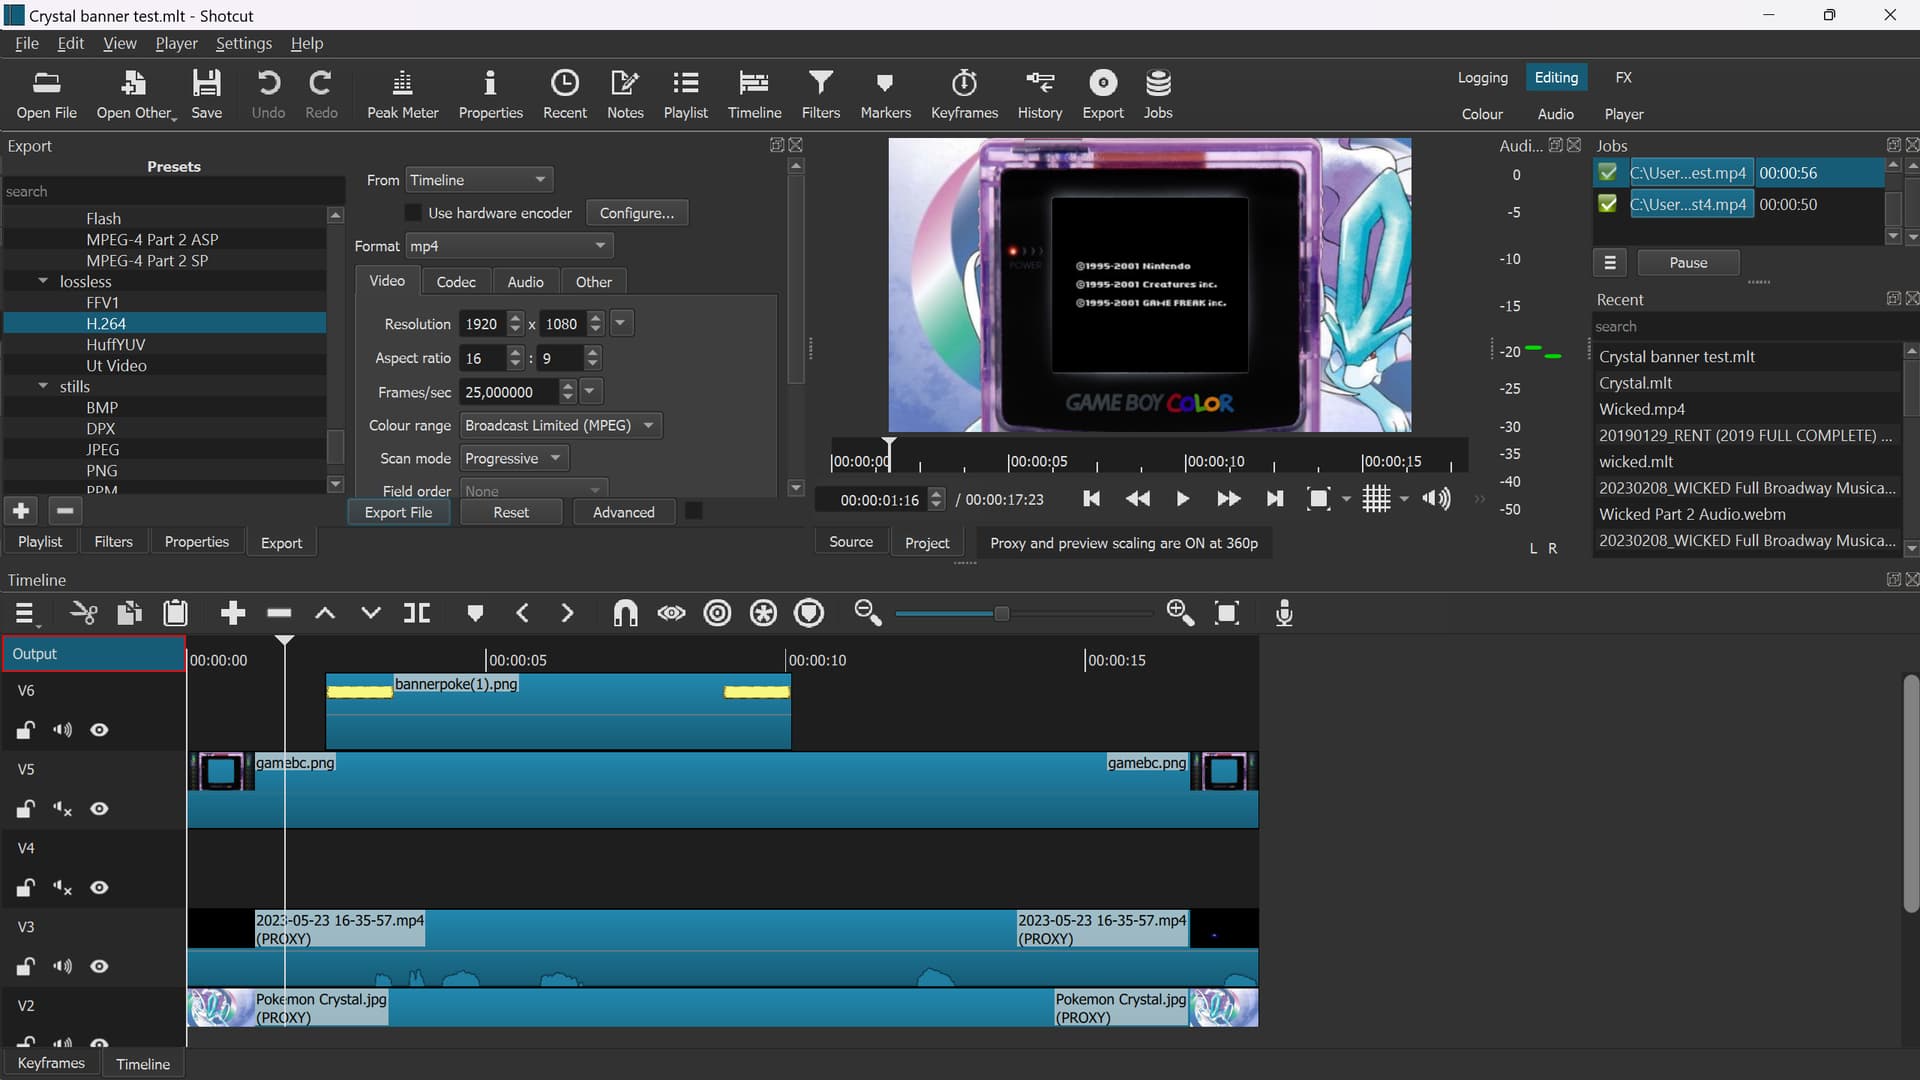
Task: Click the Export File button
Action: 398,512
